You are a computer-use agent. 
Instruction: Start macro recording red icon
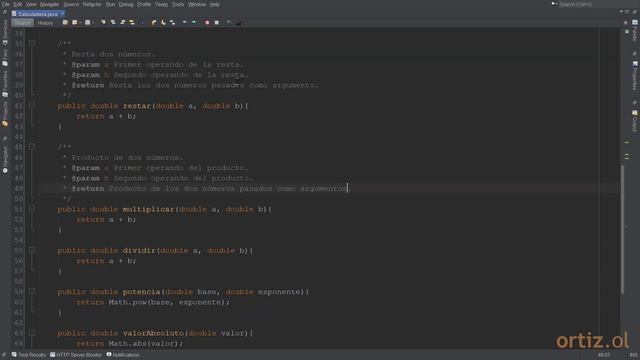coord(207,22)
